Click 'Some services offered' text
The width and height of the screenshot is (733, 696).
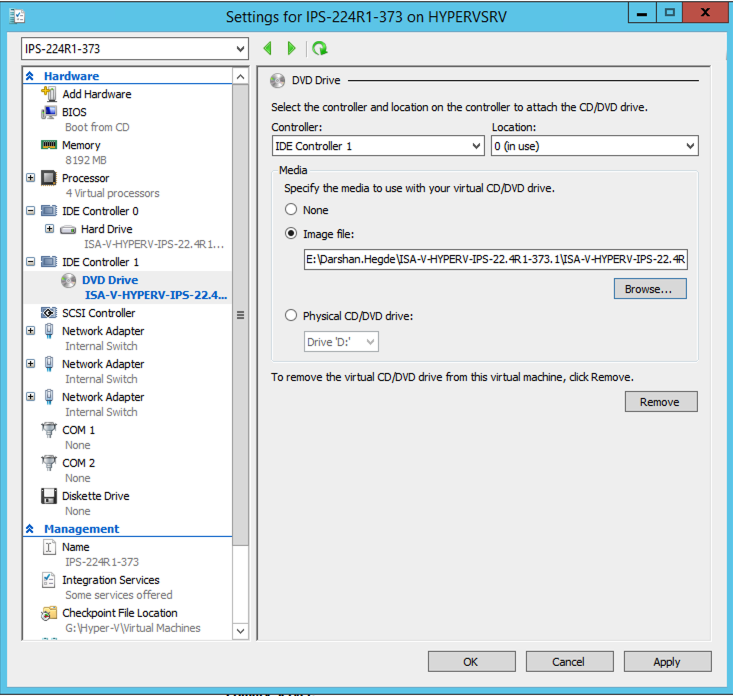[x=119, y=595]
